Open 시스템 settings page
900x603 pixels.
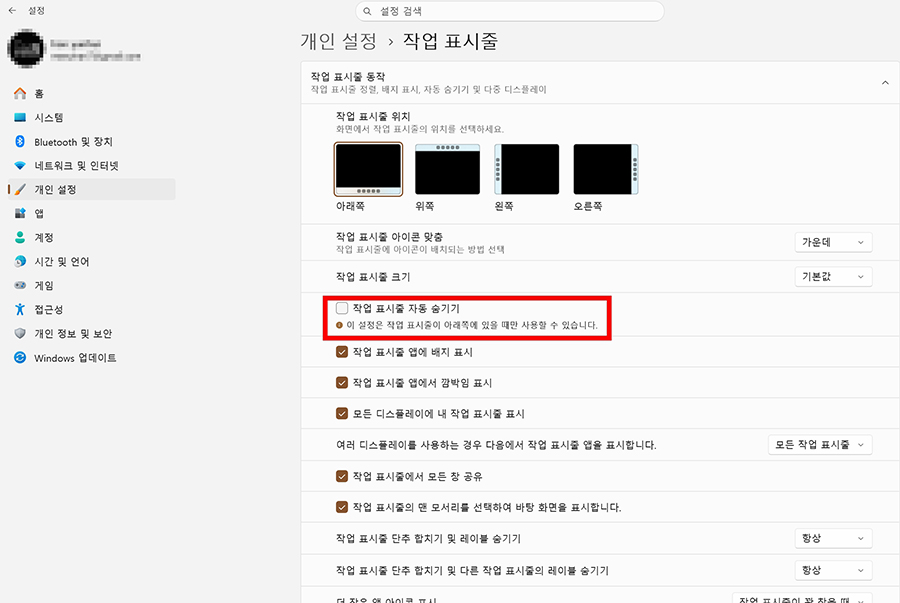[92, 118]
